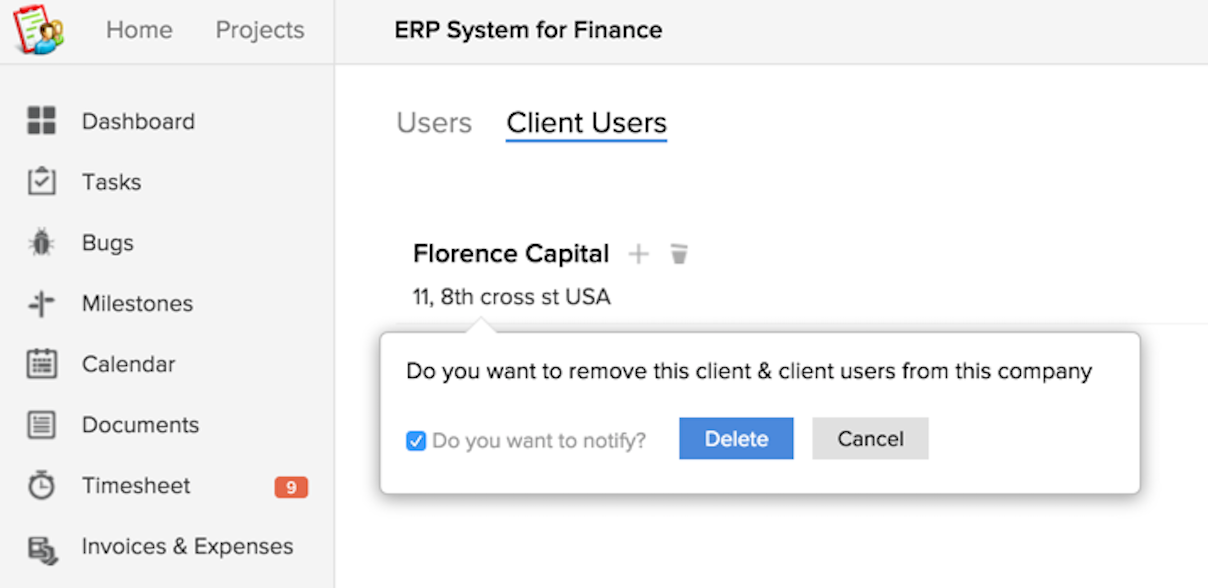Screen dimensions: 1208x588
Task: Open the Florence Capital client name
Action: point(511,254)
